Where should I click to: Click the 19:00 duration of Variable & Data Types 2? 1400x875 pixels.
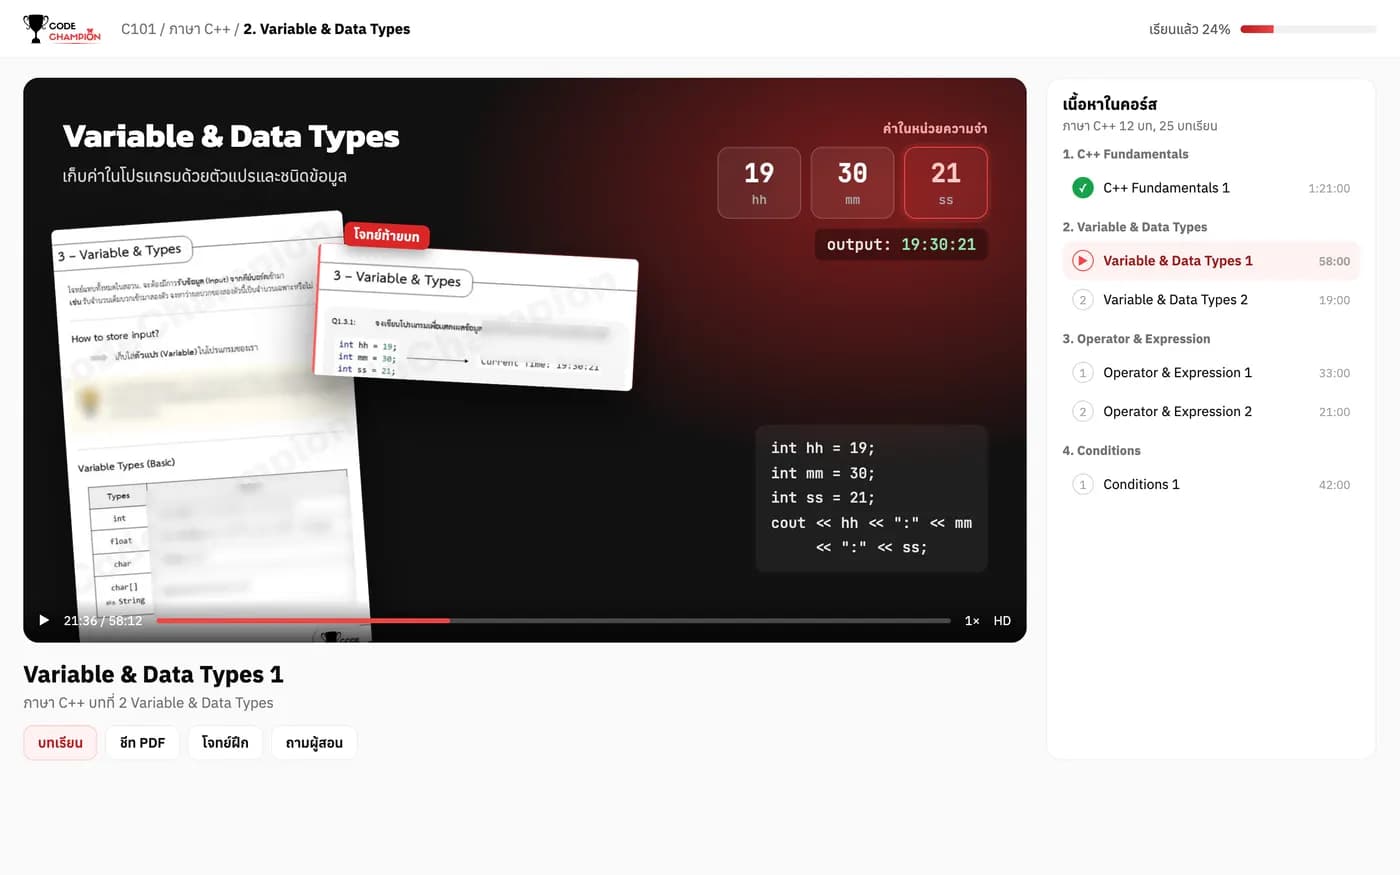1334,300
